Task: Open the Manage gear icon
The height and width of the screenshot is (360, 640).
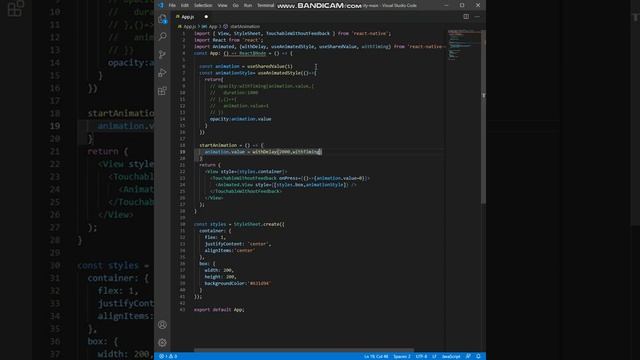Action: coord(162,342)
